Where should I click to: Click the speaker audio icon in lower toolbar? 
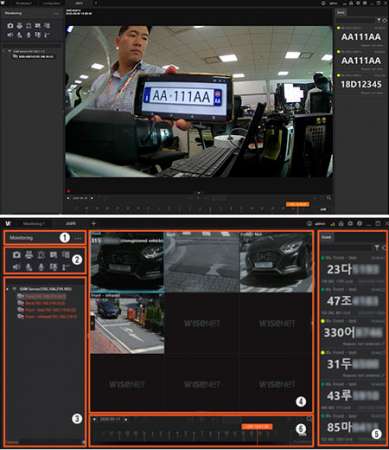tap(16, 267)
